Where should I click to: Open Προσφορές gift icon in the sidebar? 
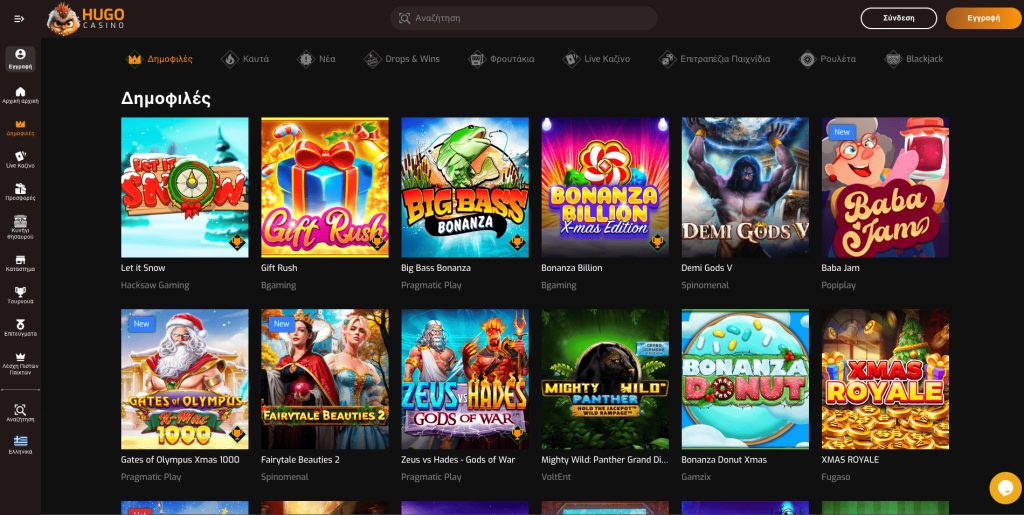click(x=20, y=191)
